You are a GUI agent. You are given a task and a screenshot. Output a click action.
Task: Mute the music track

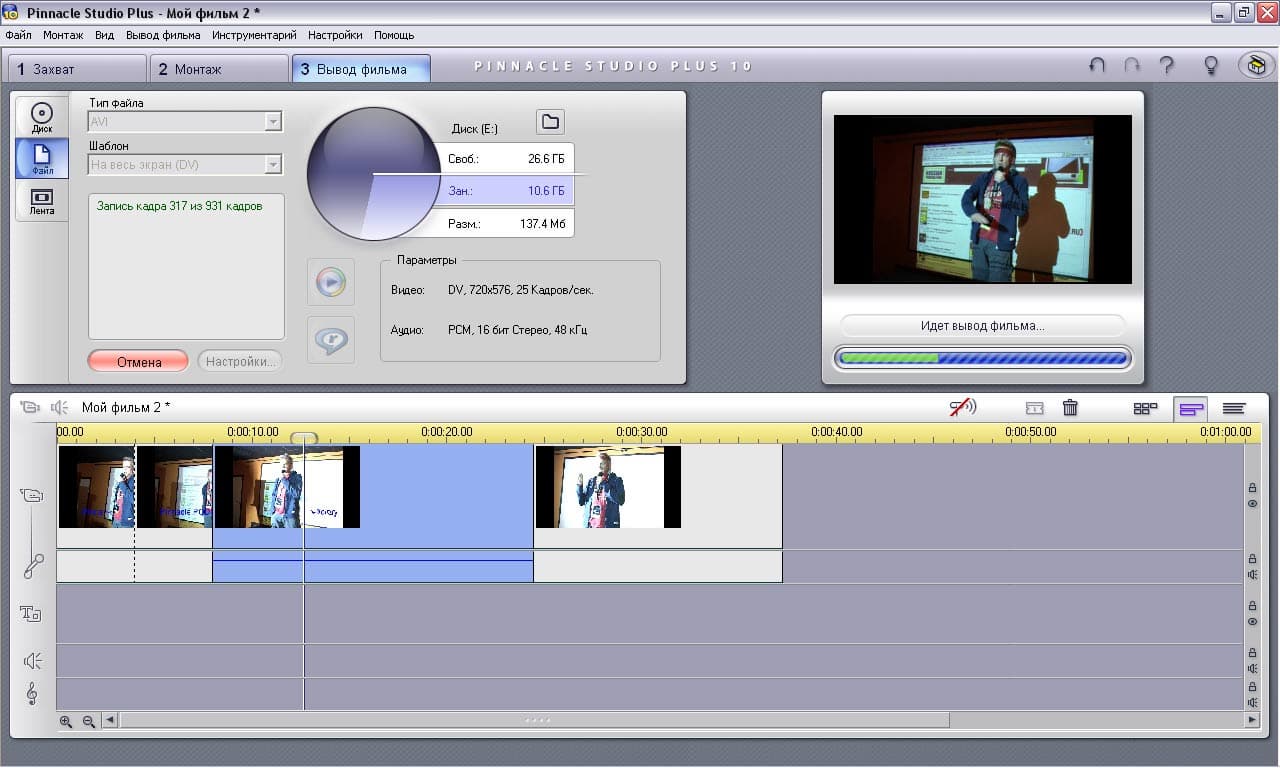[1252, 702]
